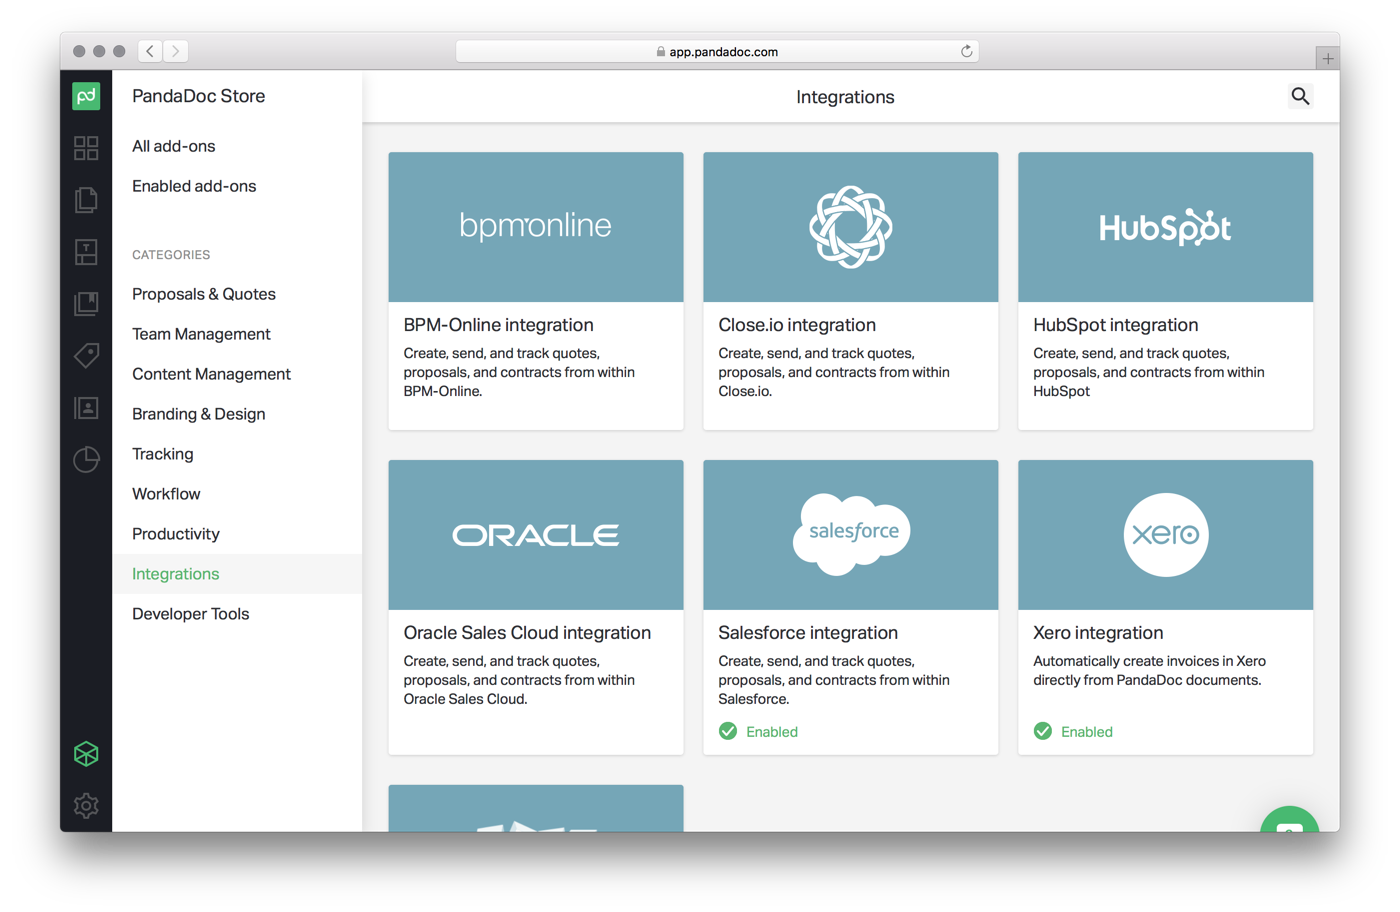Click the browser back arrow
Screen dimensions: 1400x912
coord(150,51)
